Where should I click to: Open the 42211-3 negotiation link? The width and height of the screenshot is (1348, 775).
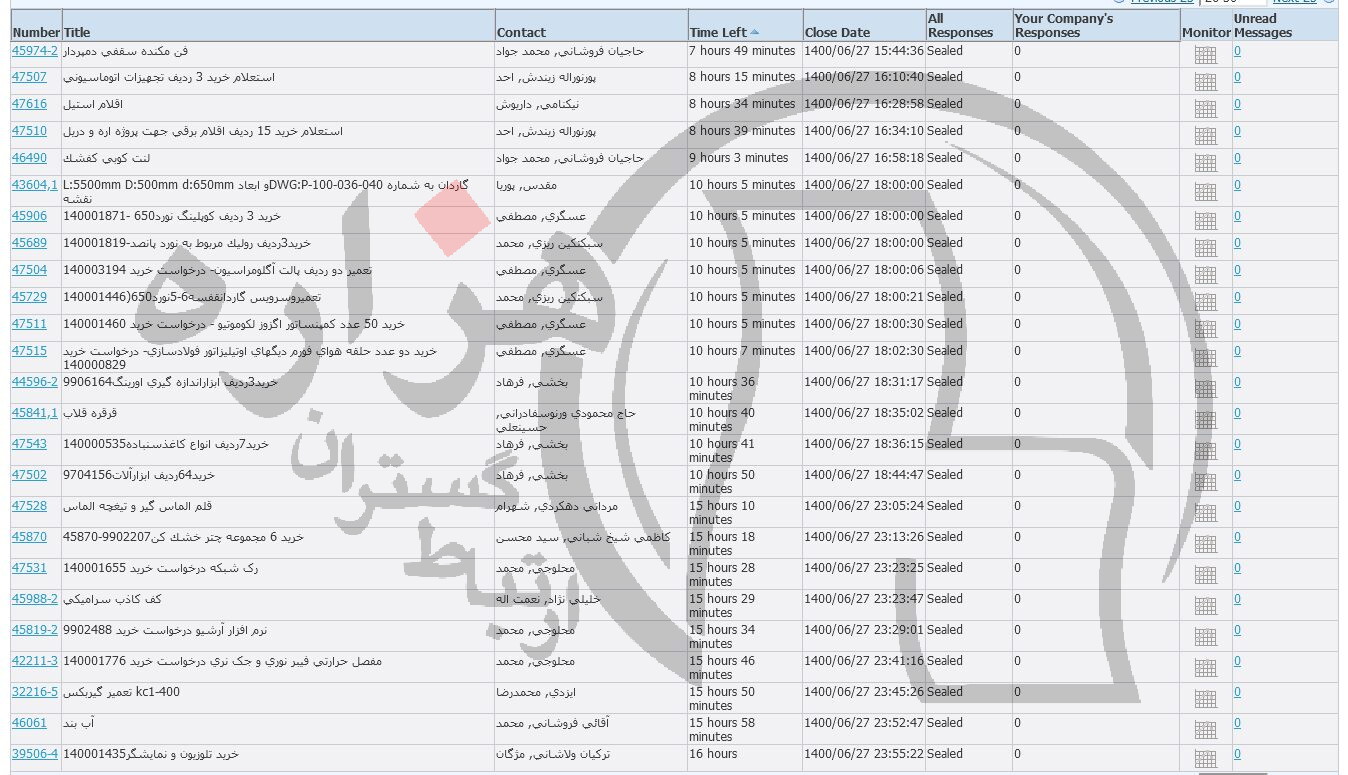(35, 661)
